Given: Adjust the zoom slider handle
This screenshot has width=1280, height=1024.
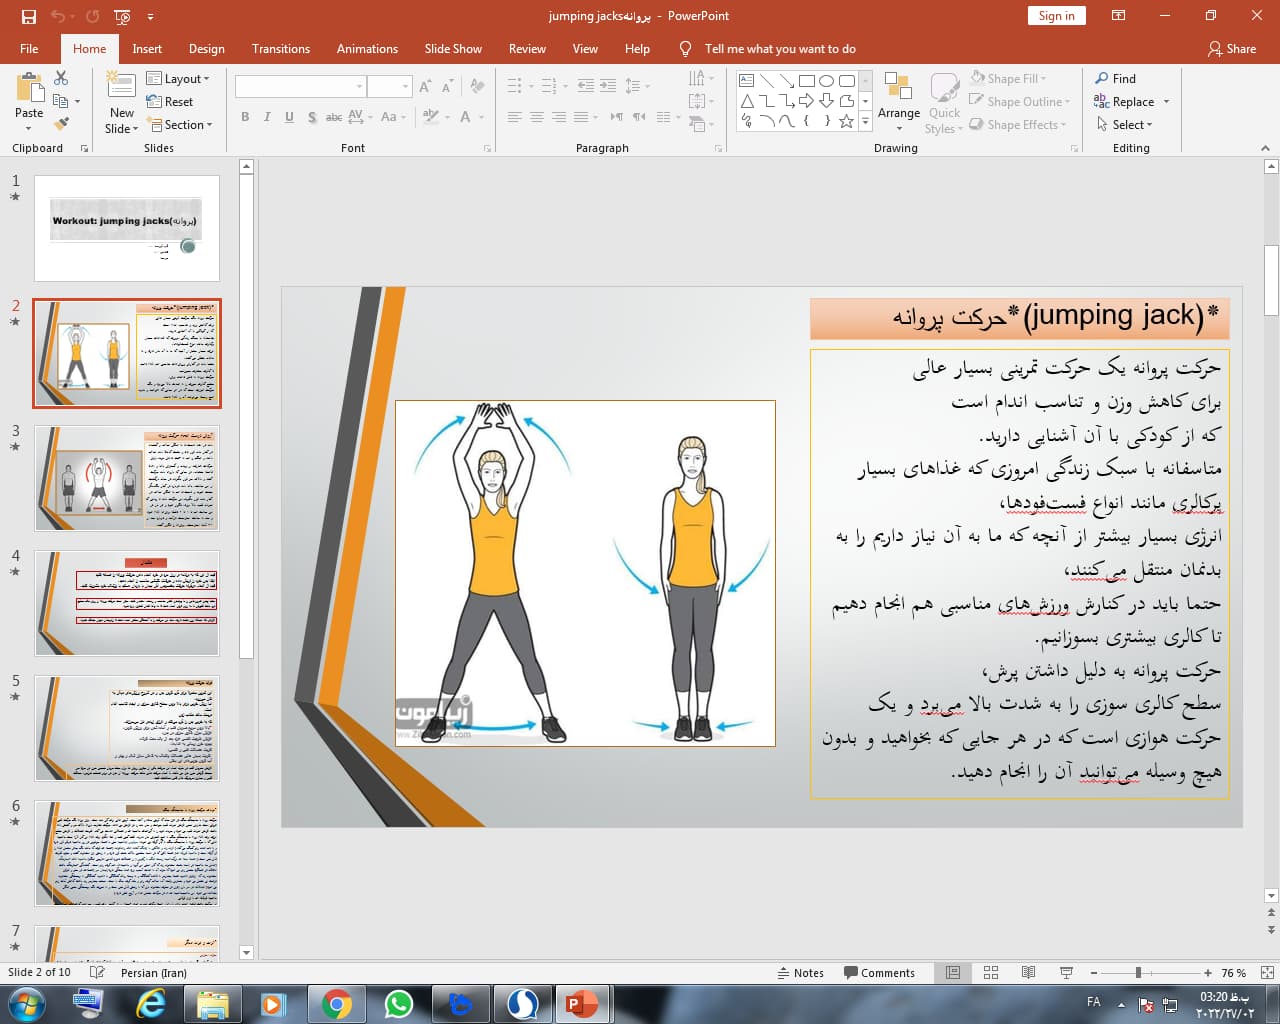Looking at the screenshot, I should point(1138,973).
